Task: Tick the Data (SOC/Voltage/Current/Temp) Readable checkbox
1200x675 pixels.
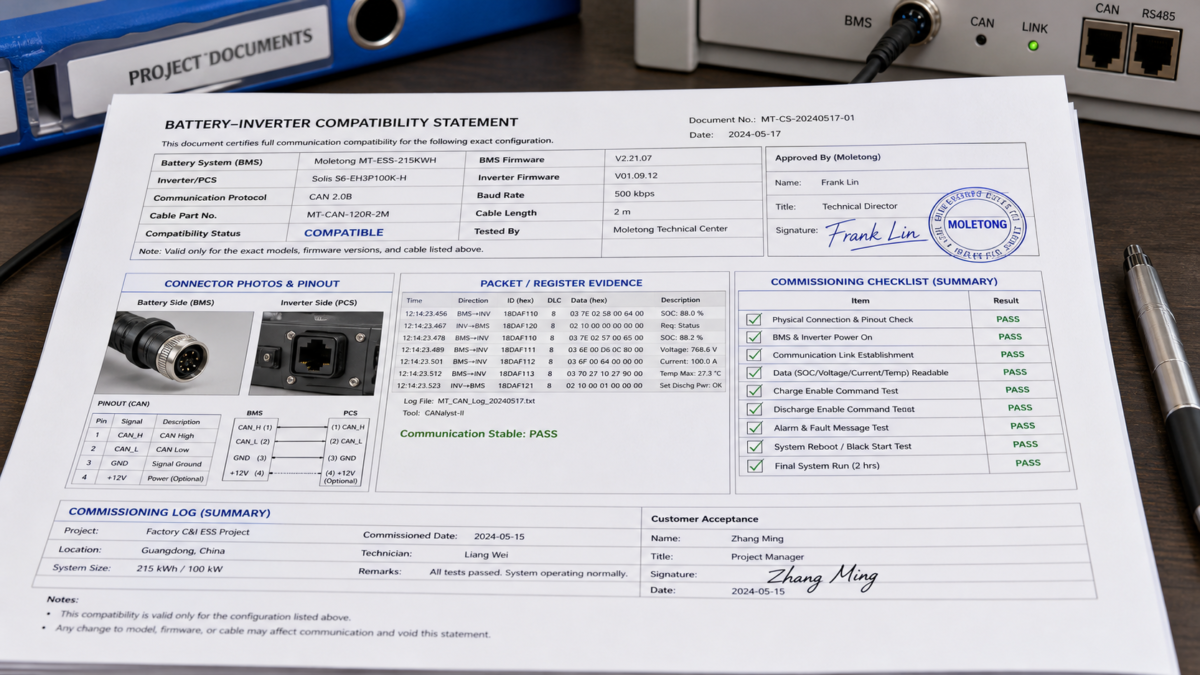Action: [755, 374]
